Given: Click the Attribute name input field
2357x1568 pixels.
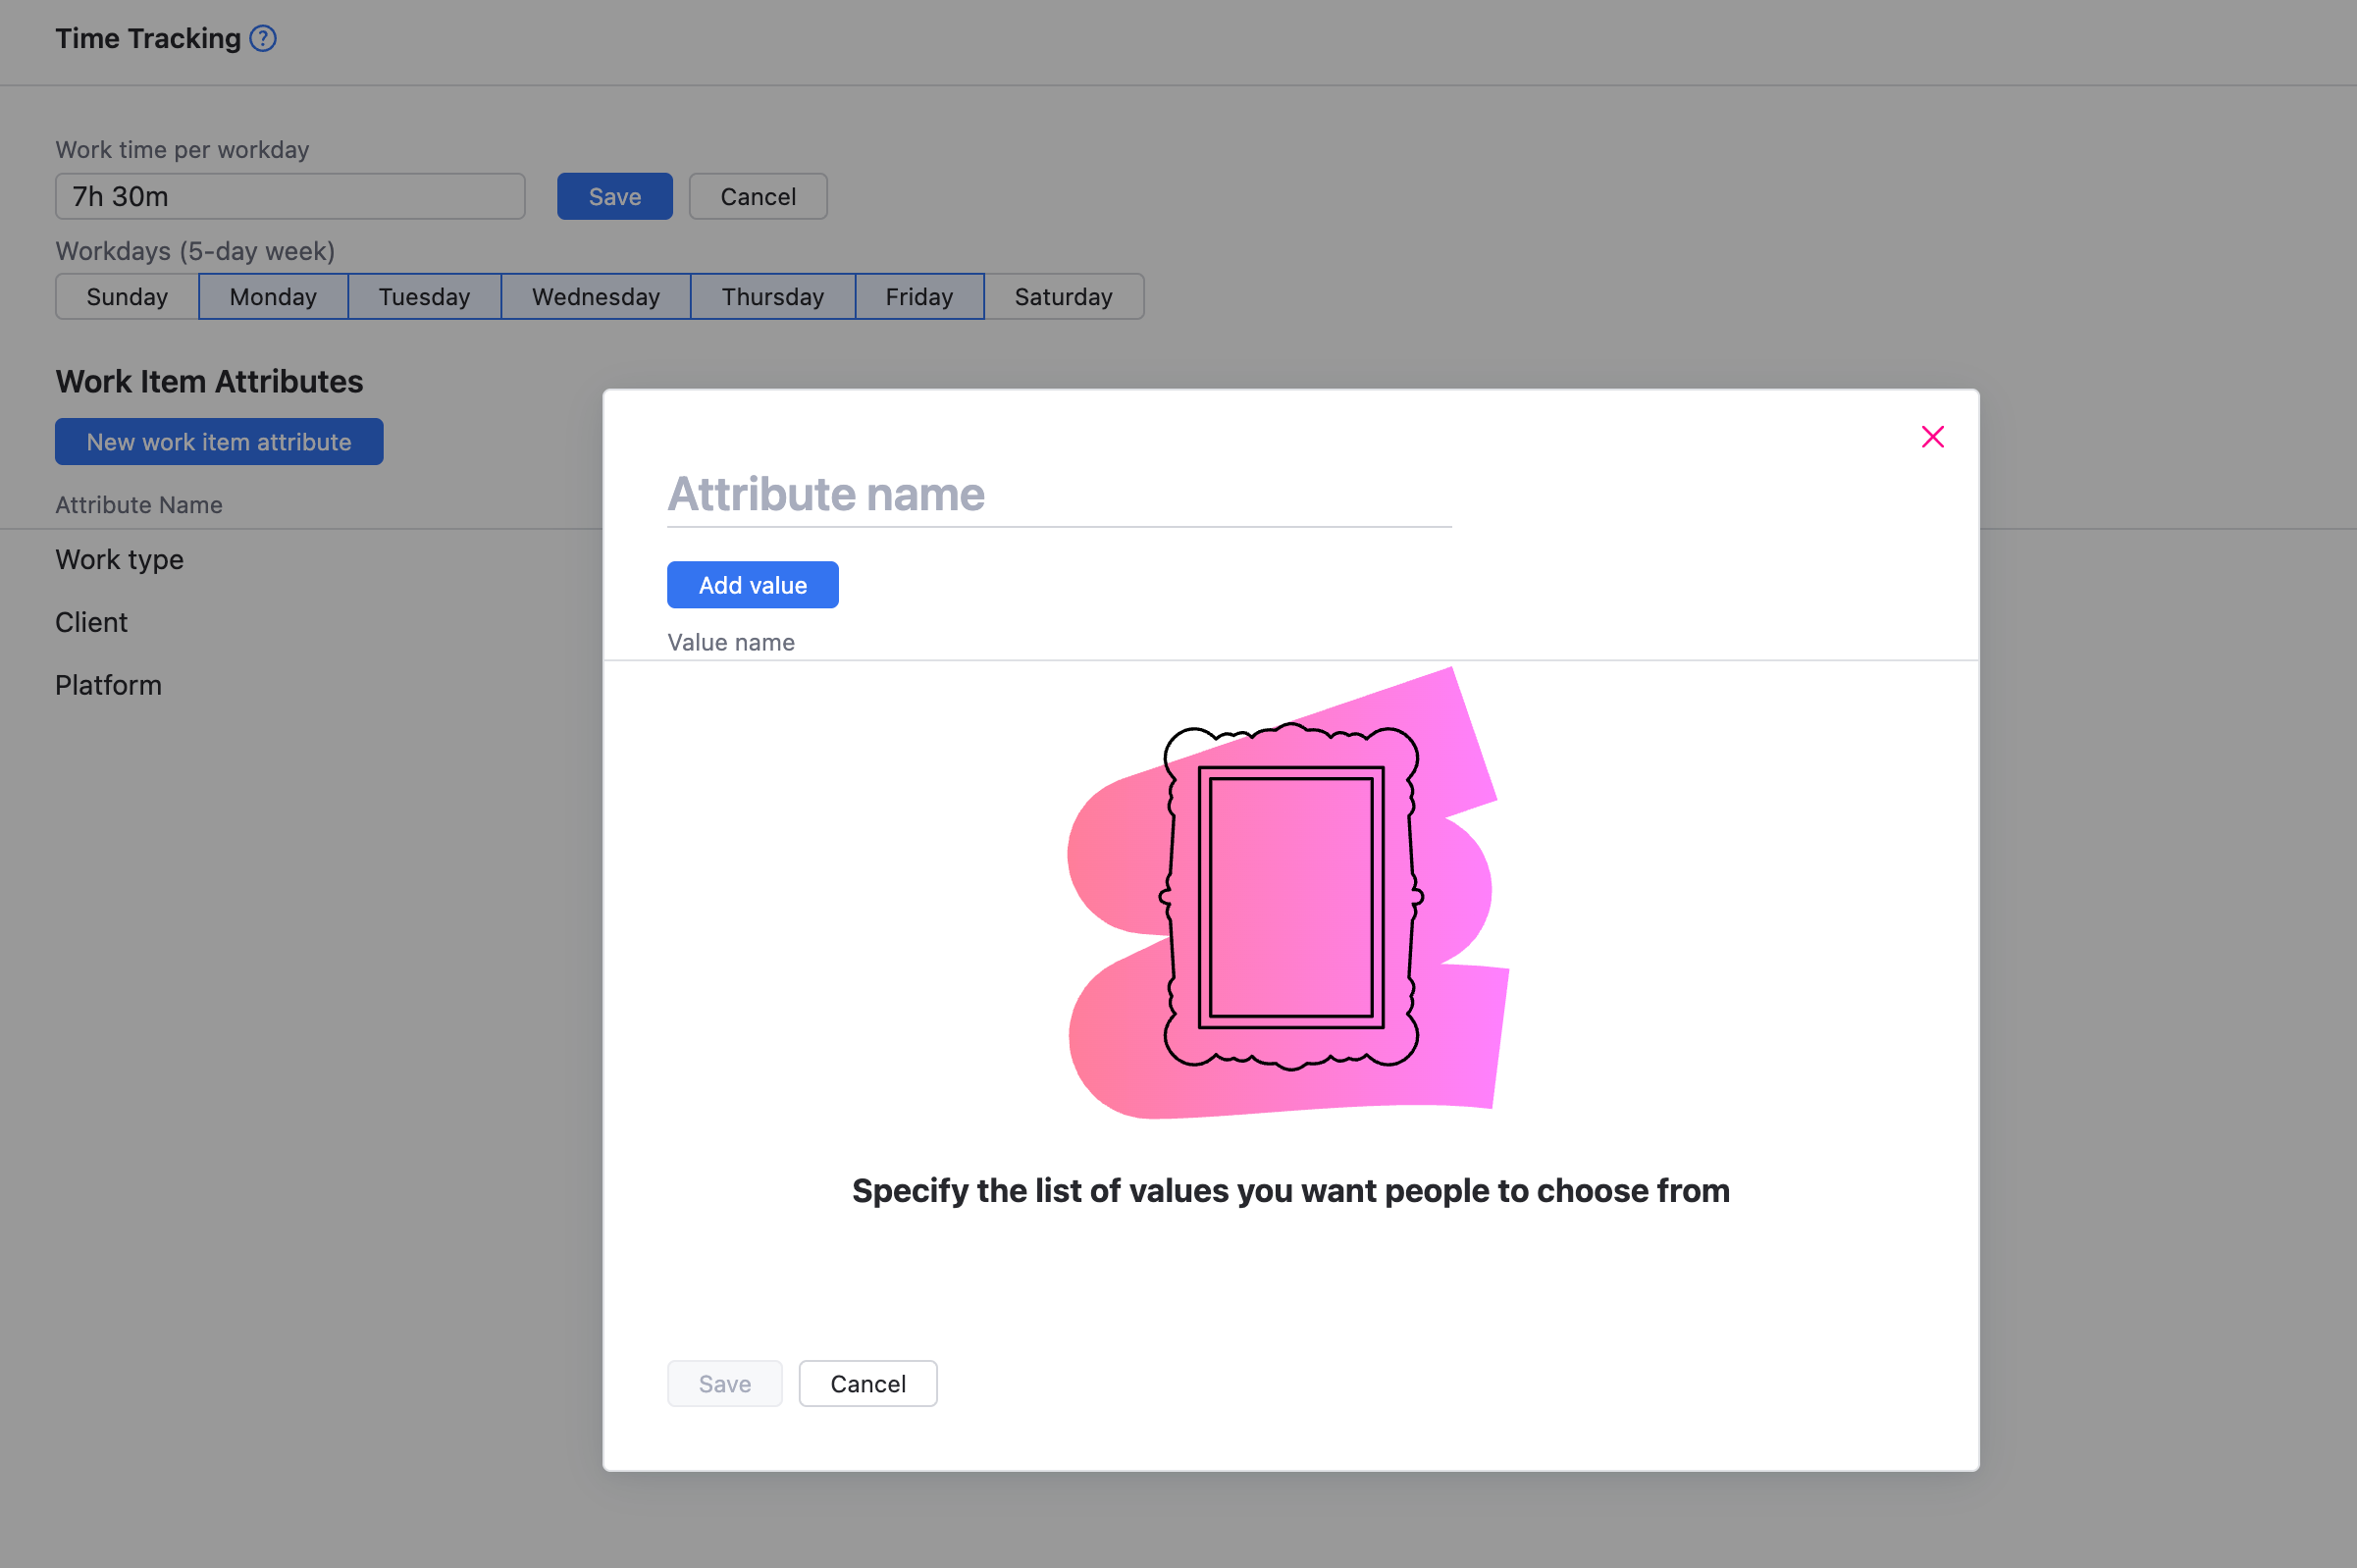Looking at the screenshot, I should pos(1058,495).
